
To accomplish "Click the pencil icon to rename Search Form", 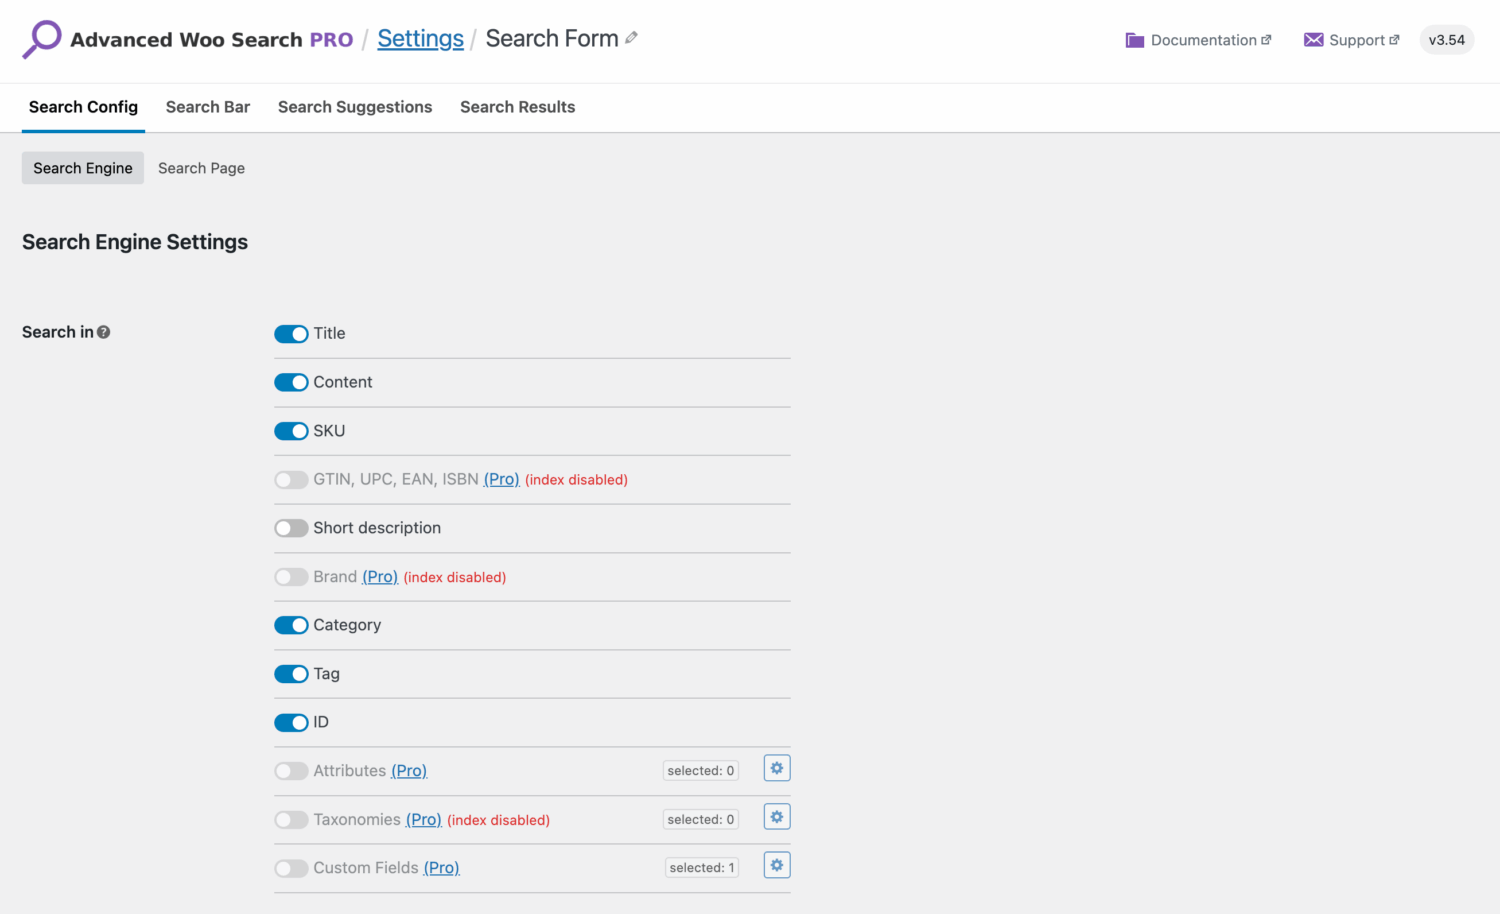I will point(632,36).
